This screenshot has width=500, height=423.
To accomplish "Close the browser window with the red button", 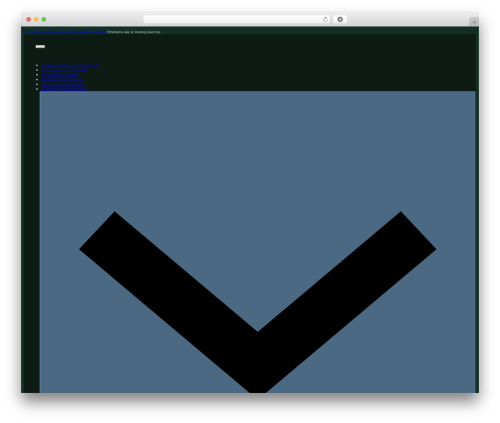I will pyautogui.click(x=29, y=19).
